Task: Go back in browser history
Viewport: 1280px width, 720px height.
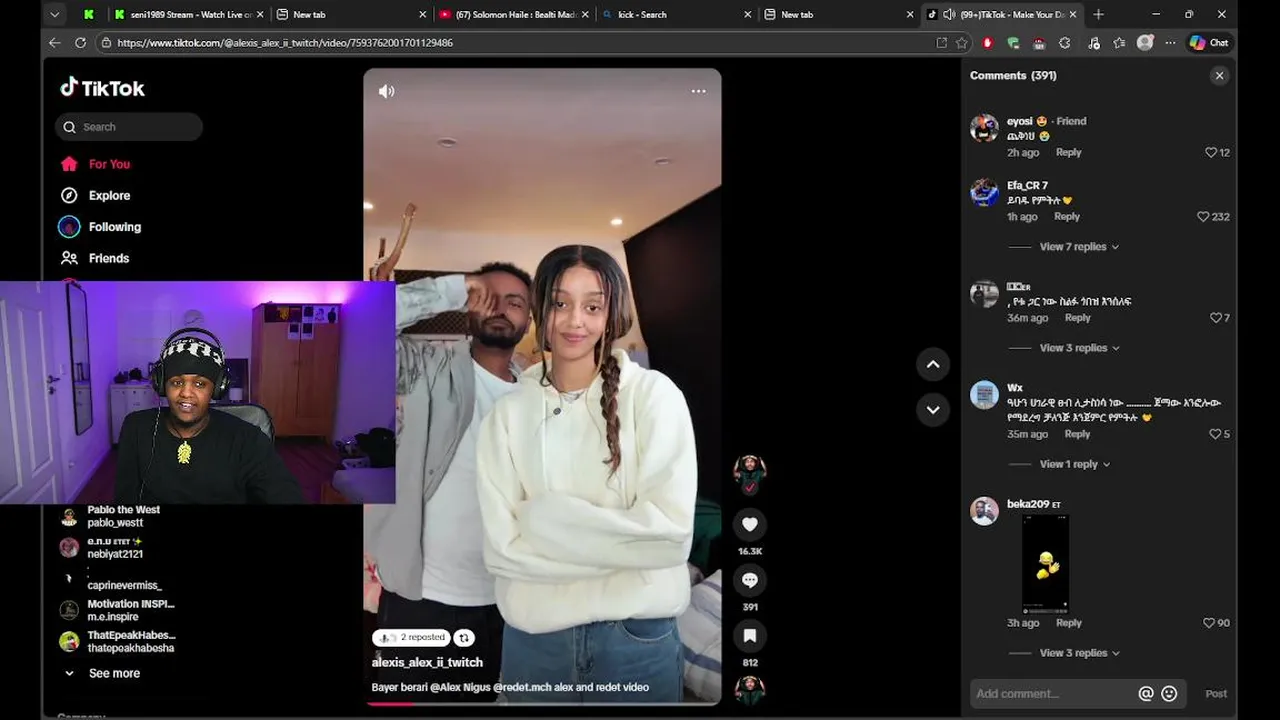Action: [54, 43]
